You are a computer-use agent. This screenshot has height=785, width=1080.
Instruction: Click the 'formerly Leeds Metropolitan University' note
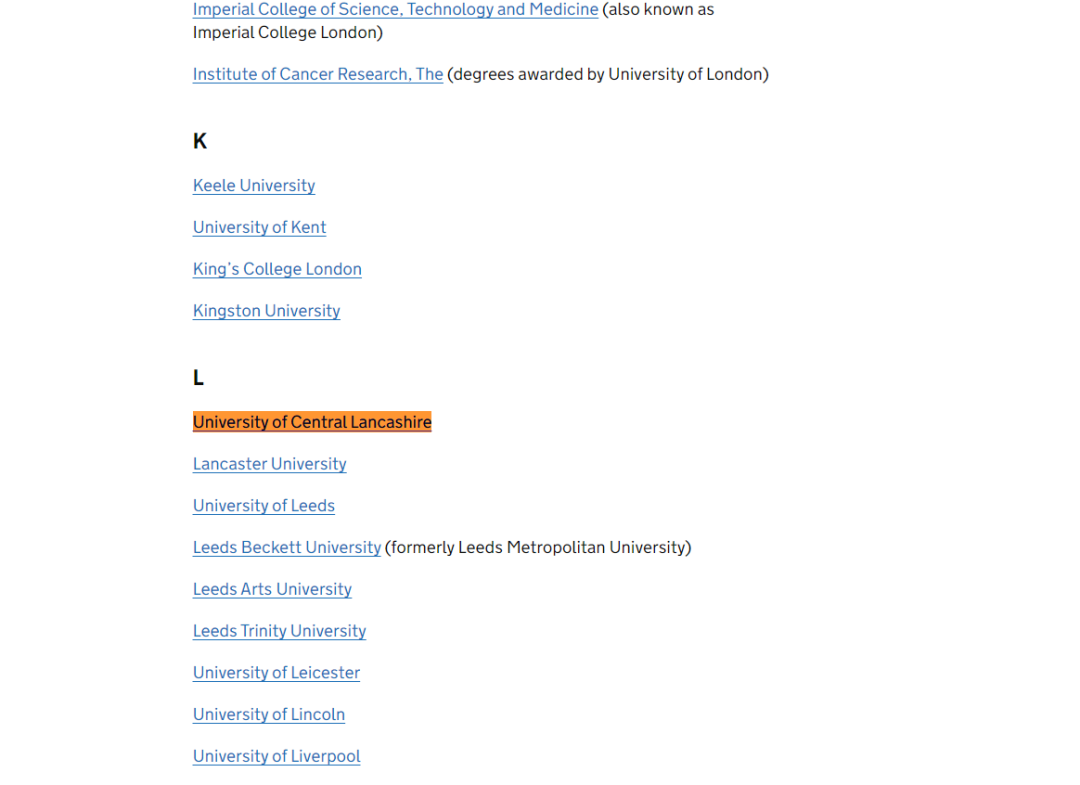click(538, 548)
